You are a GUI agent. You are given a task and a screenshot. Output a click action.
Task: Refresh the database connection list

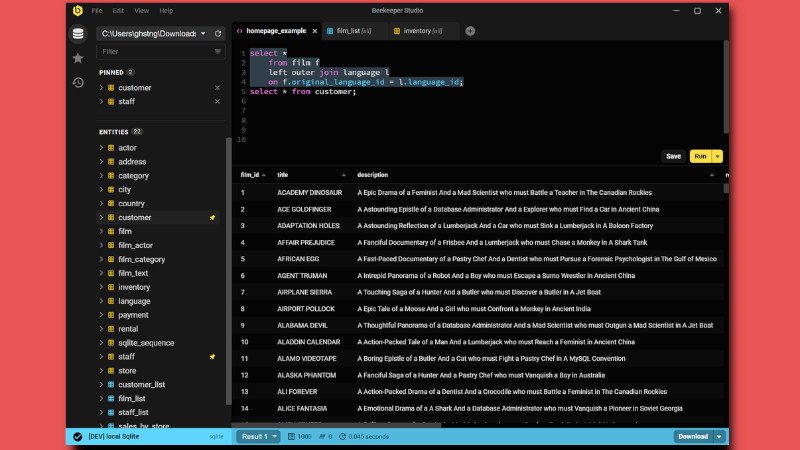tap(218, 34)
